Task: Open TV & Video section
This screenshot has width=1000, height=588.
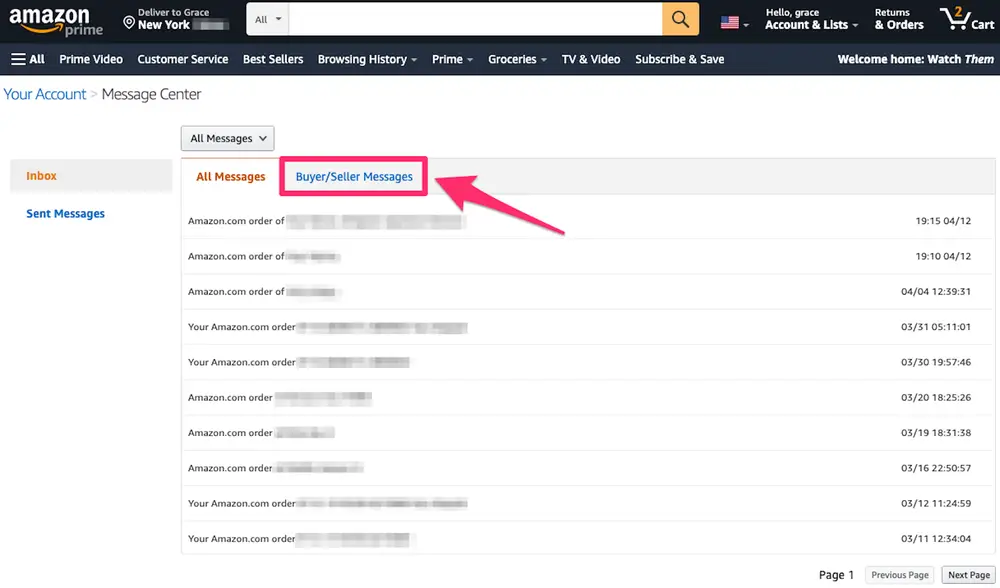Action: (591, 59)
